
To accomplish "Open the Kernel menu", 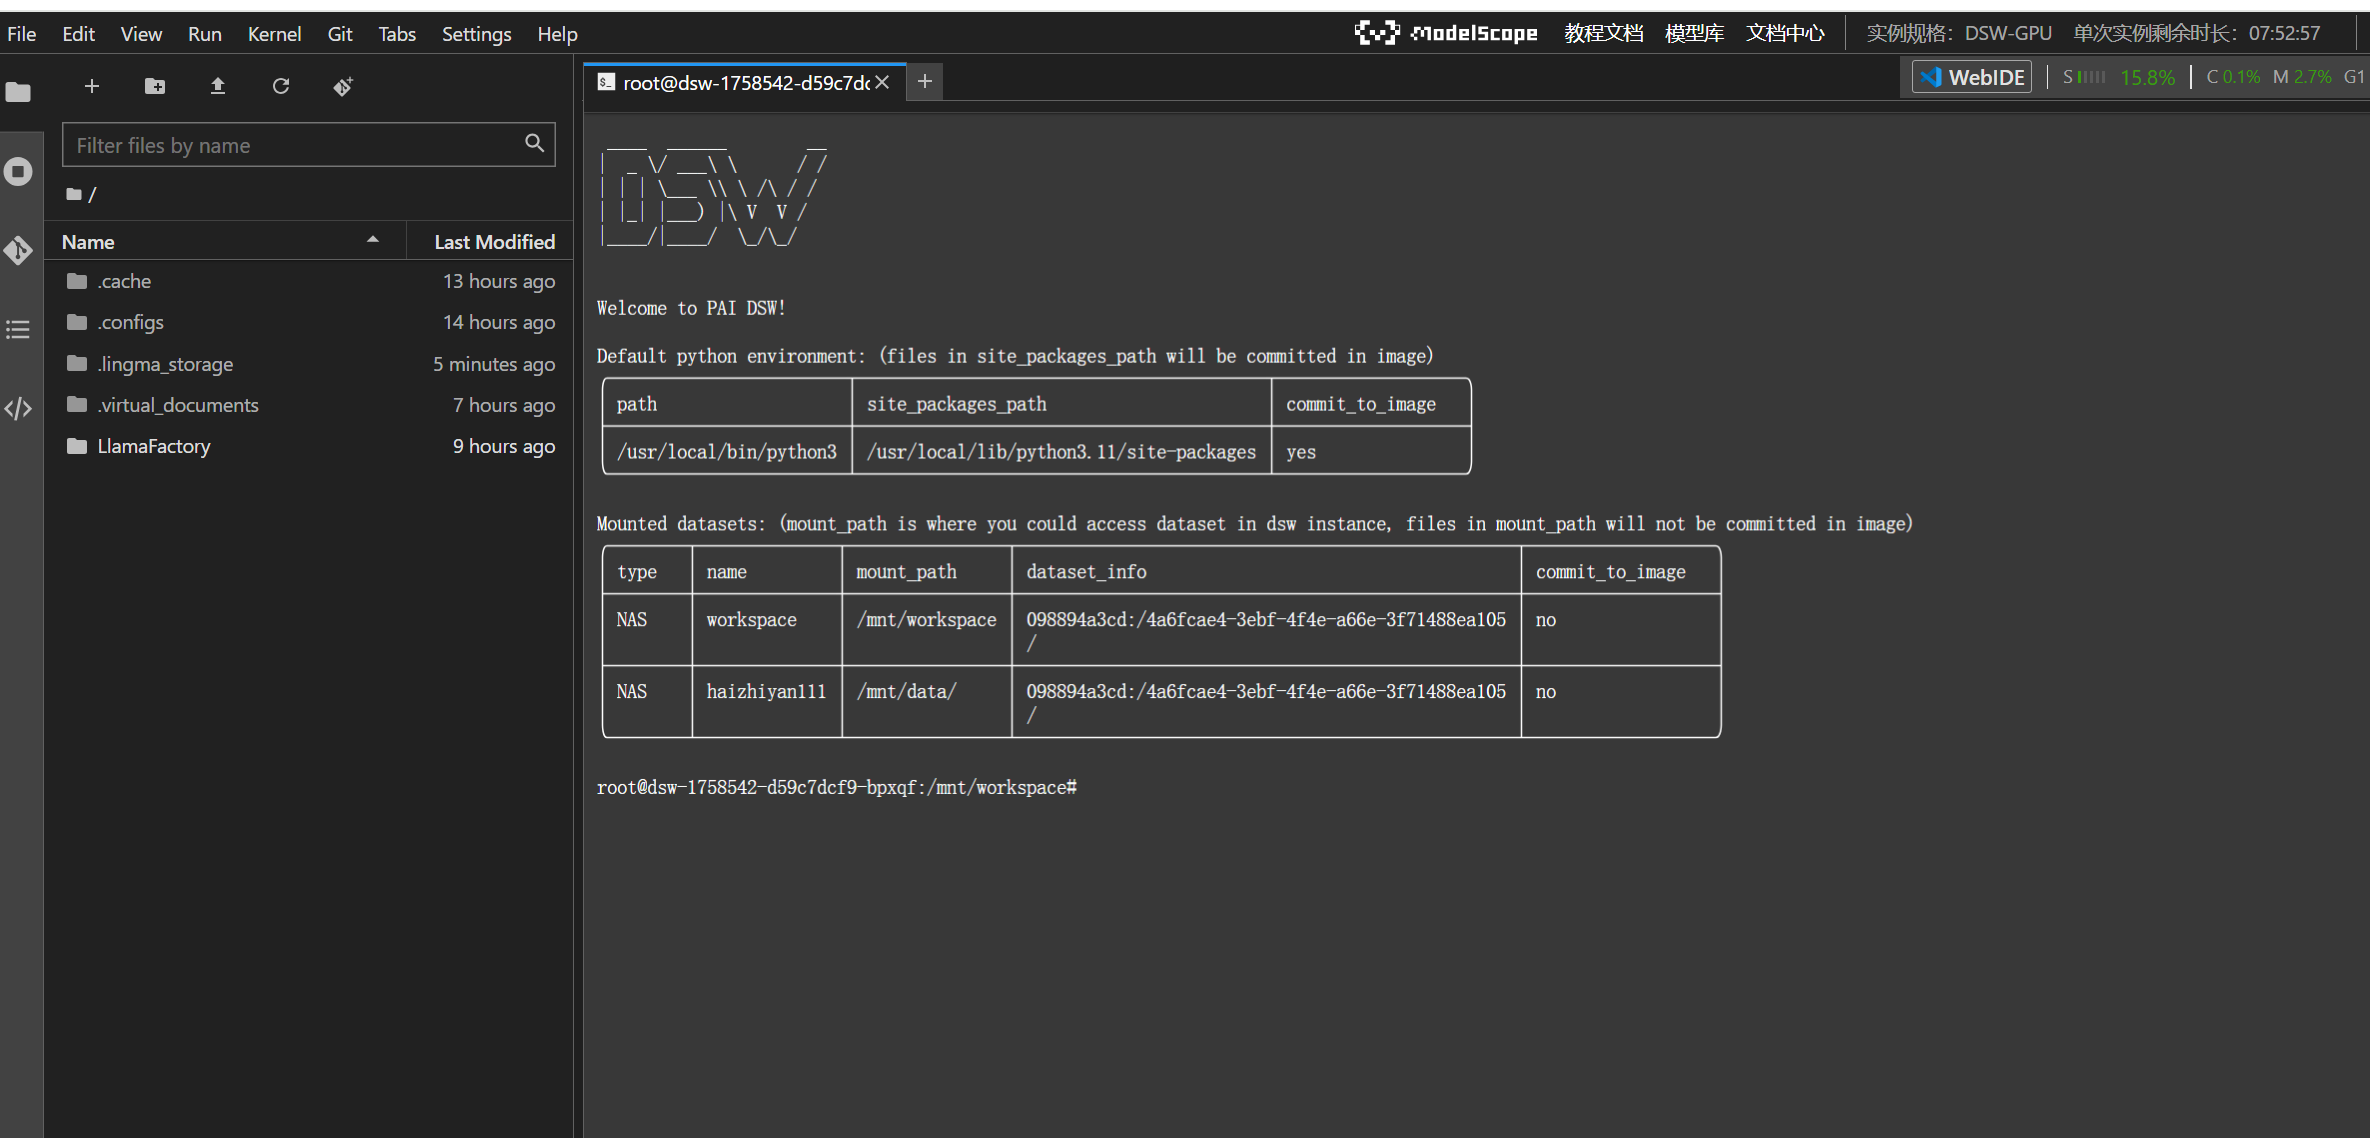I will point(274,34).
